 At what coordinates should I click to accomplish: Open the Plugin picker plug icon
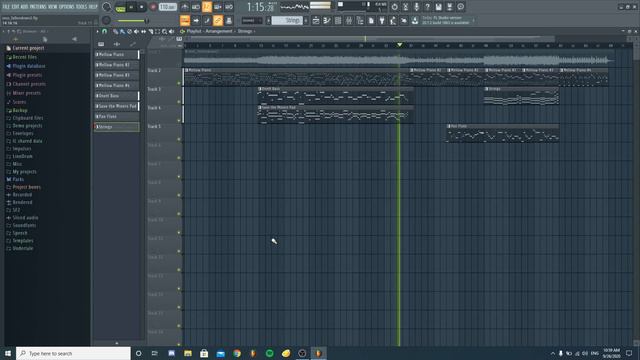click(x=382, y=20)
